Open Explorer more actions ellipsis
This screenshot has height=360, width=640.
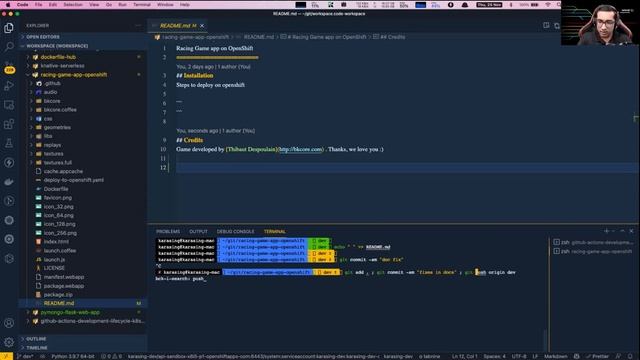138,25
